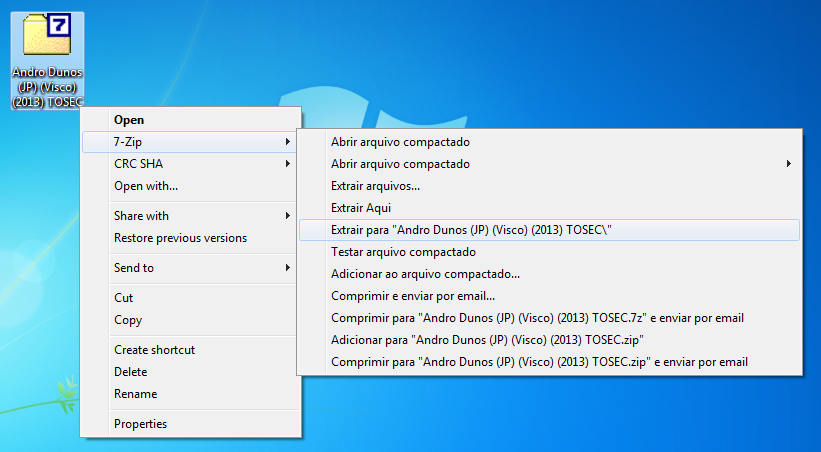821x452 pixels.
Task: Delete the archive from the context menu
Action: tap(131, 372)
